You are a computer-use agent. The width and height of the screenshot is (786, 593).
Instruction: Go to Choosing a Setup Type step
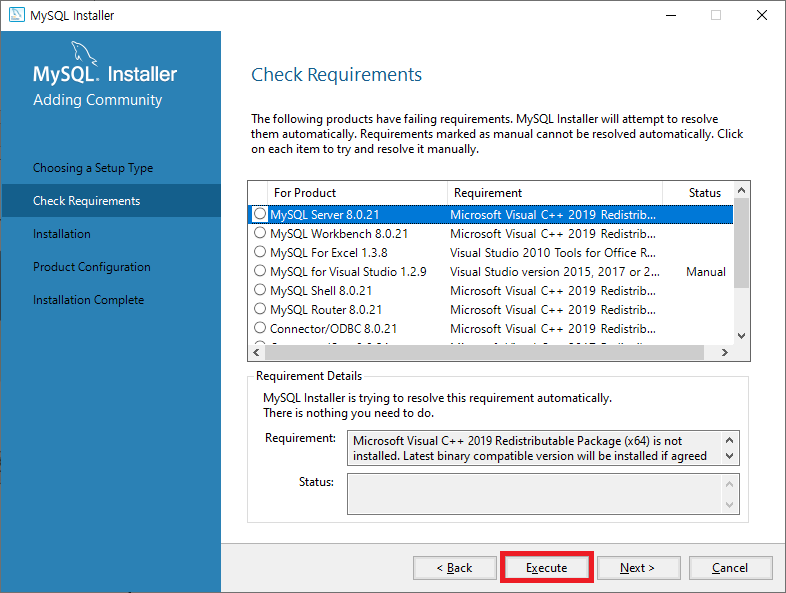tap(93, 168)
